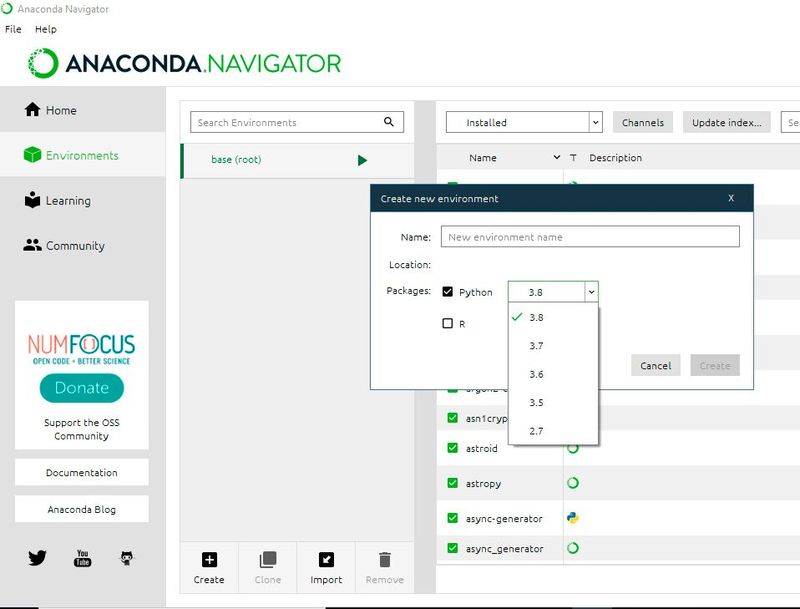Click the Environments cube icon
Viewport: 800px width, 609px height.
(32, 155)
